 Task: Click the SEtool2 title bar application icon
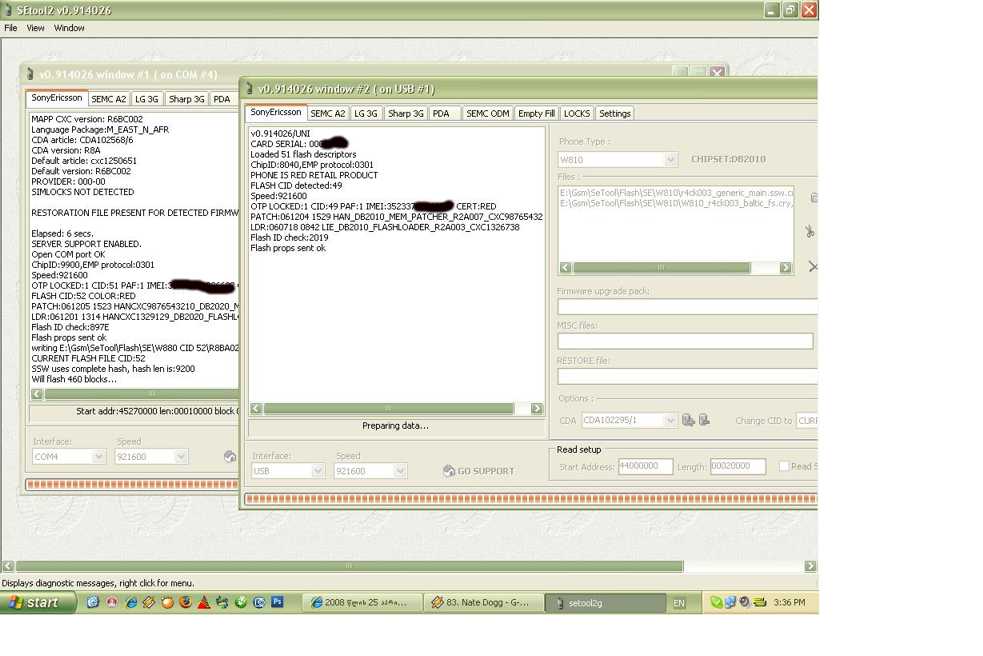[x=8, y=10]
